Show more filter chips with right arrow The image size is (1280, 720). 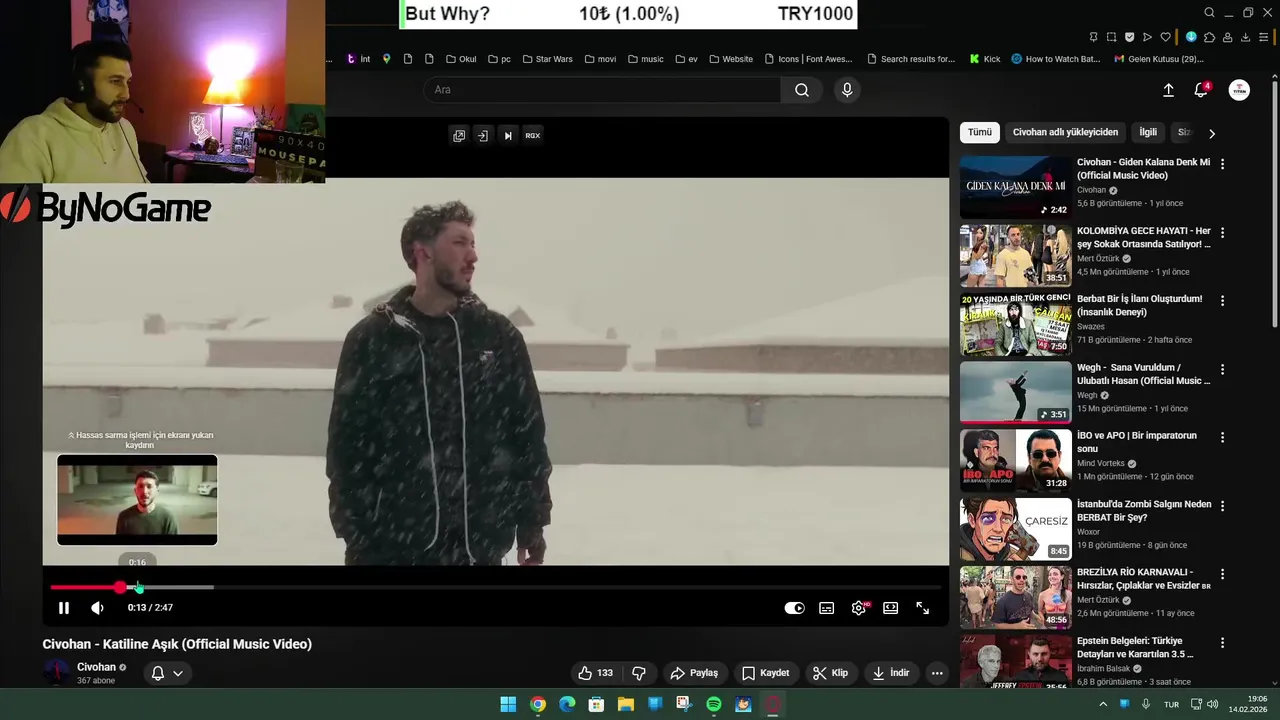point(1212,133)
